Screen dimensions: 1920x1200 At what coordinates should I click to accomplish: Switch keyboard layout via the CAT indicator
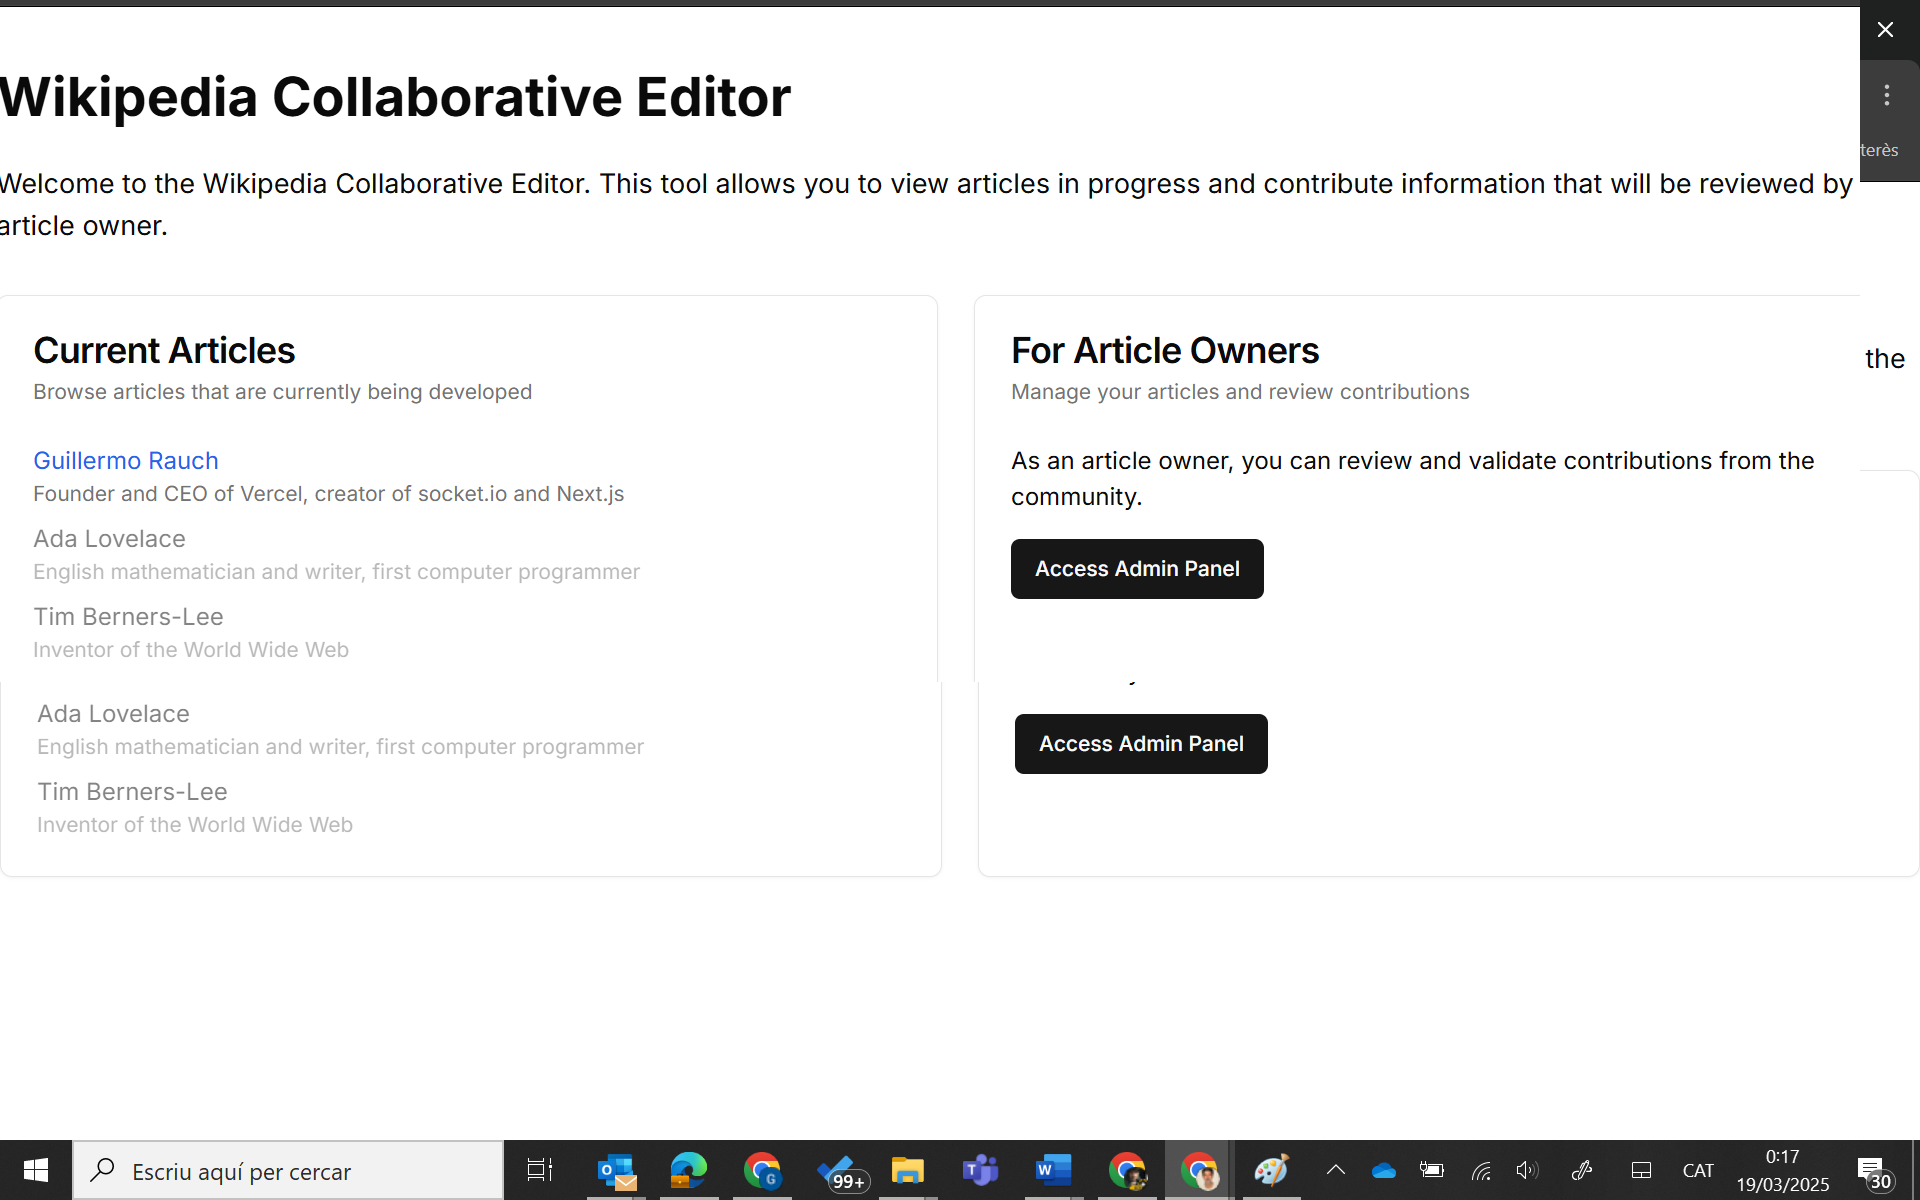pyautogui.click(x=1699, y=1170)
